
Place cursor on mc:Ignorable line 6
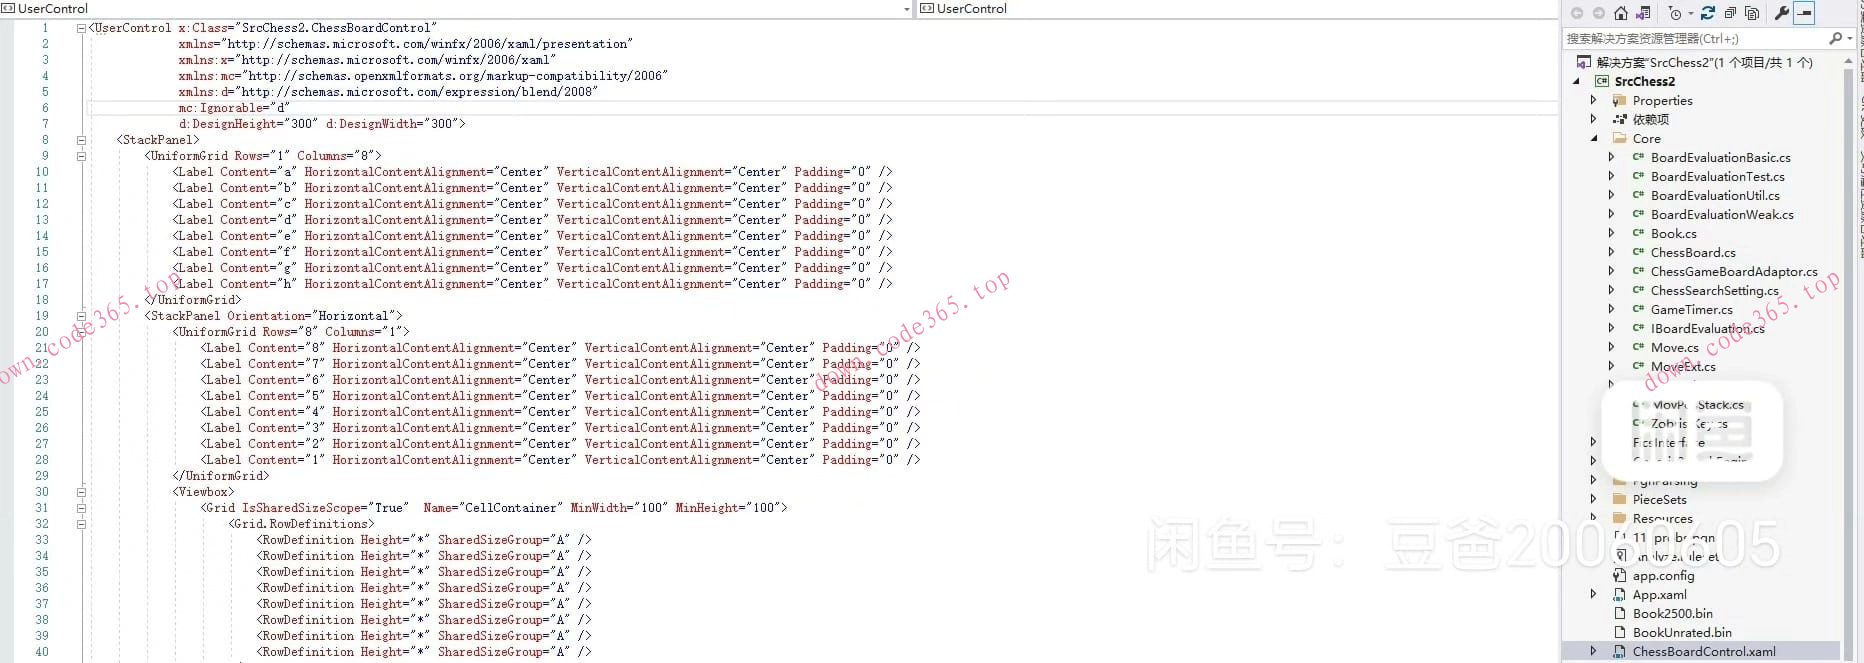[x=234, y=108]
